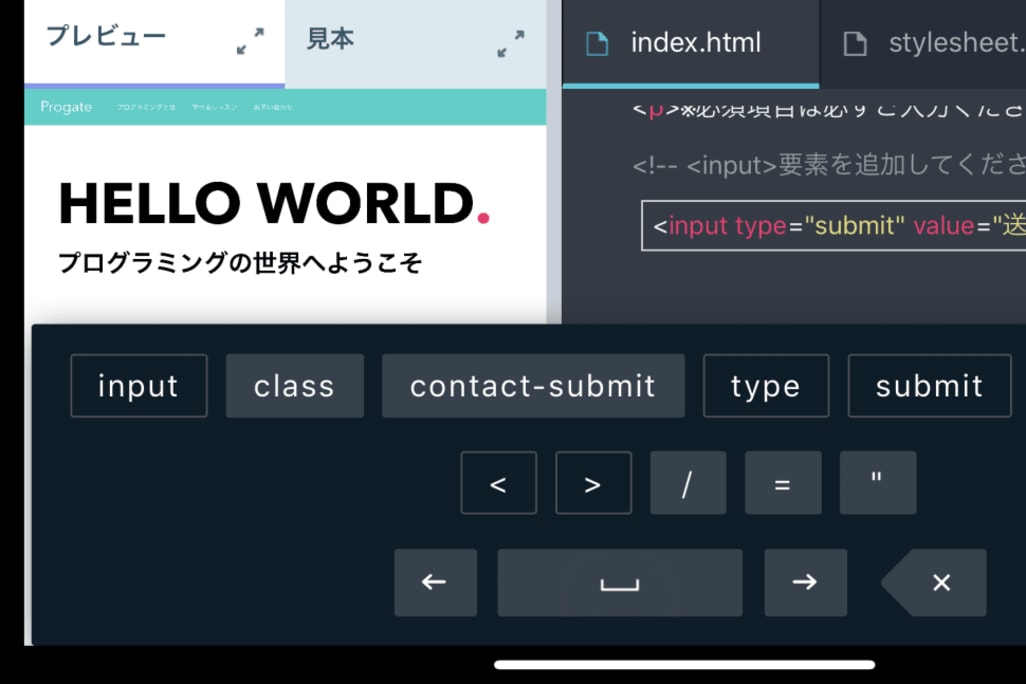Open the stylesheet file tab
Viewport: 1026px width, 684px height.
point(935,44)
